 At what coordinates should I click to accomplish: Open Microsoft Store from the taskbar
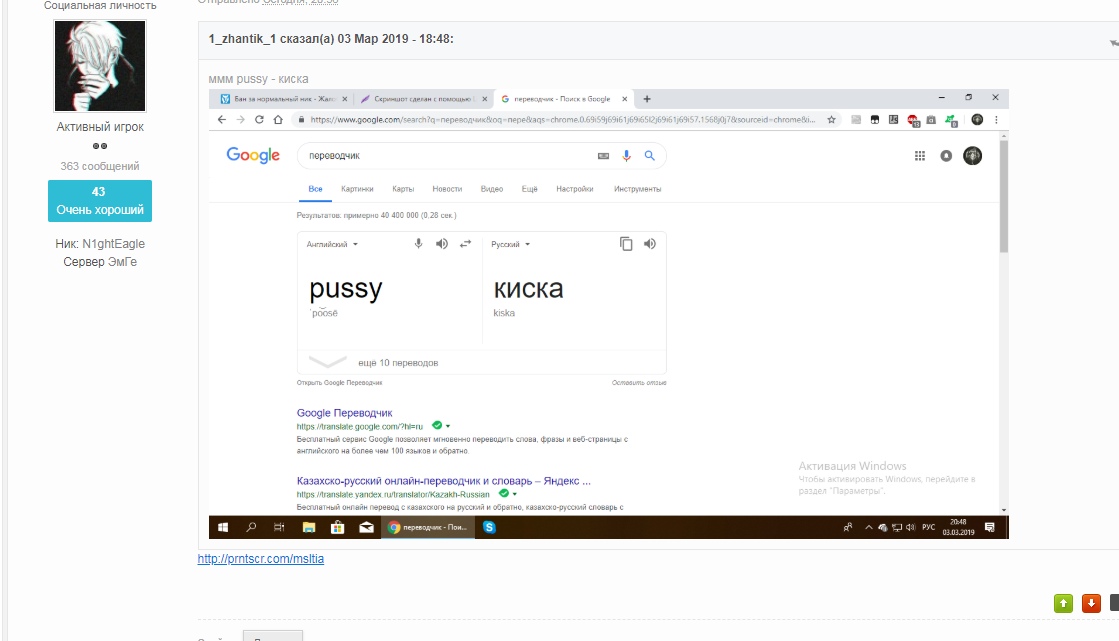pyautogui.click(x=338, y=528)
